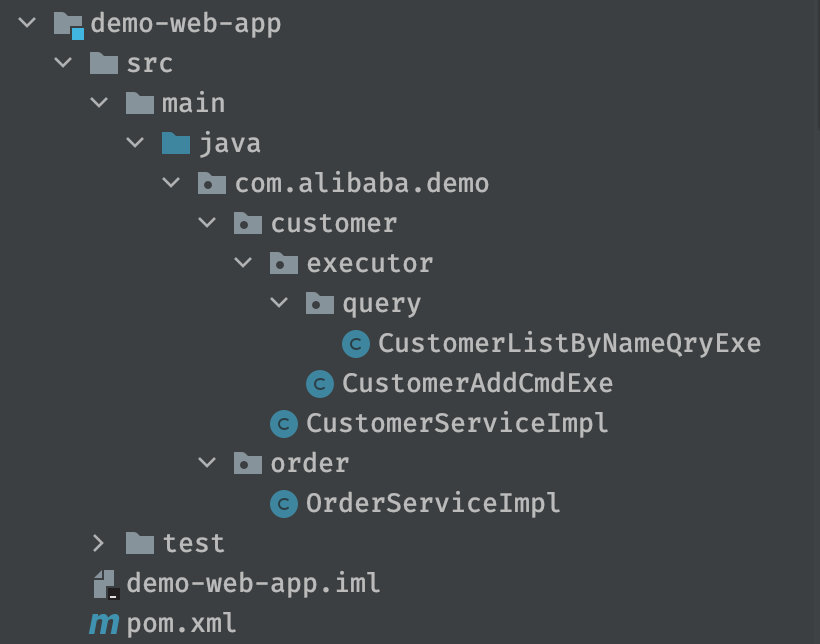Select the order package name
Viewport: 820px width, 644px height.
click(310, 463)
